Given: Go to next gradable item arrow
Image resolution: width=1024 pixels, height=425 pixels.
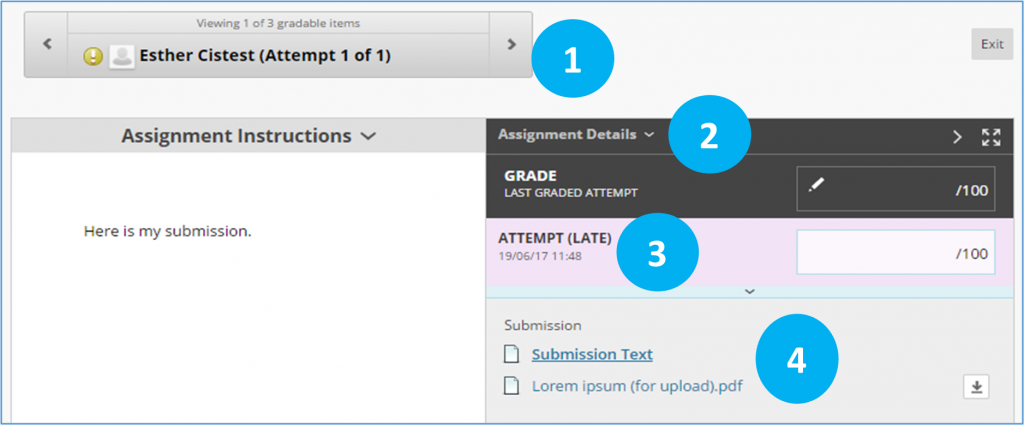Looking at the screenshot, I should [x=511, y=44].
